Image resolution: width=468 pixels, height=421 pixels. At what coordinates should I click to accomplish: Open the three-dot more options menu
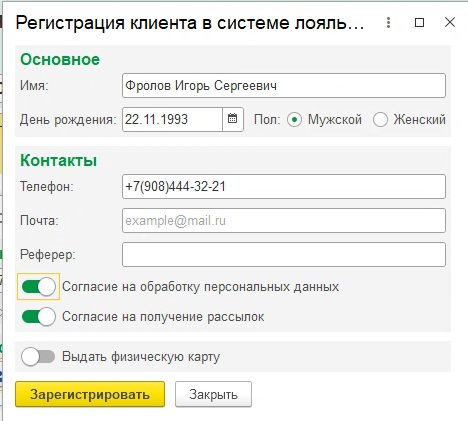[388, 23]
